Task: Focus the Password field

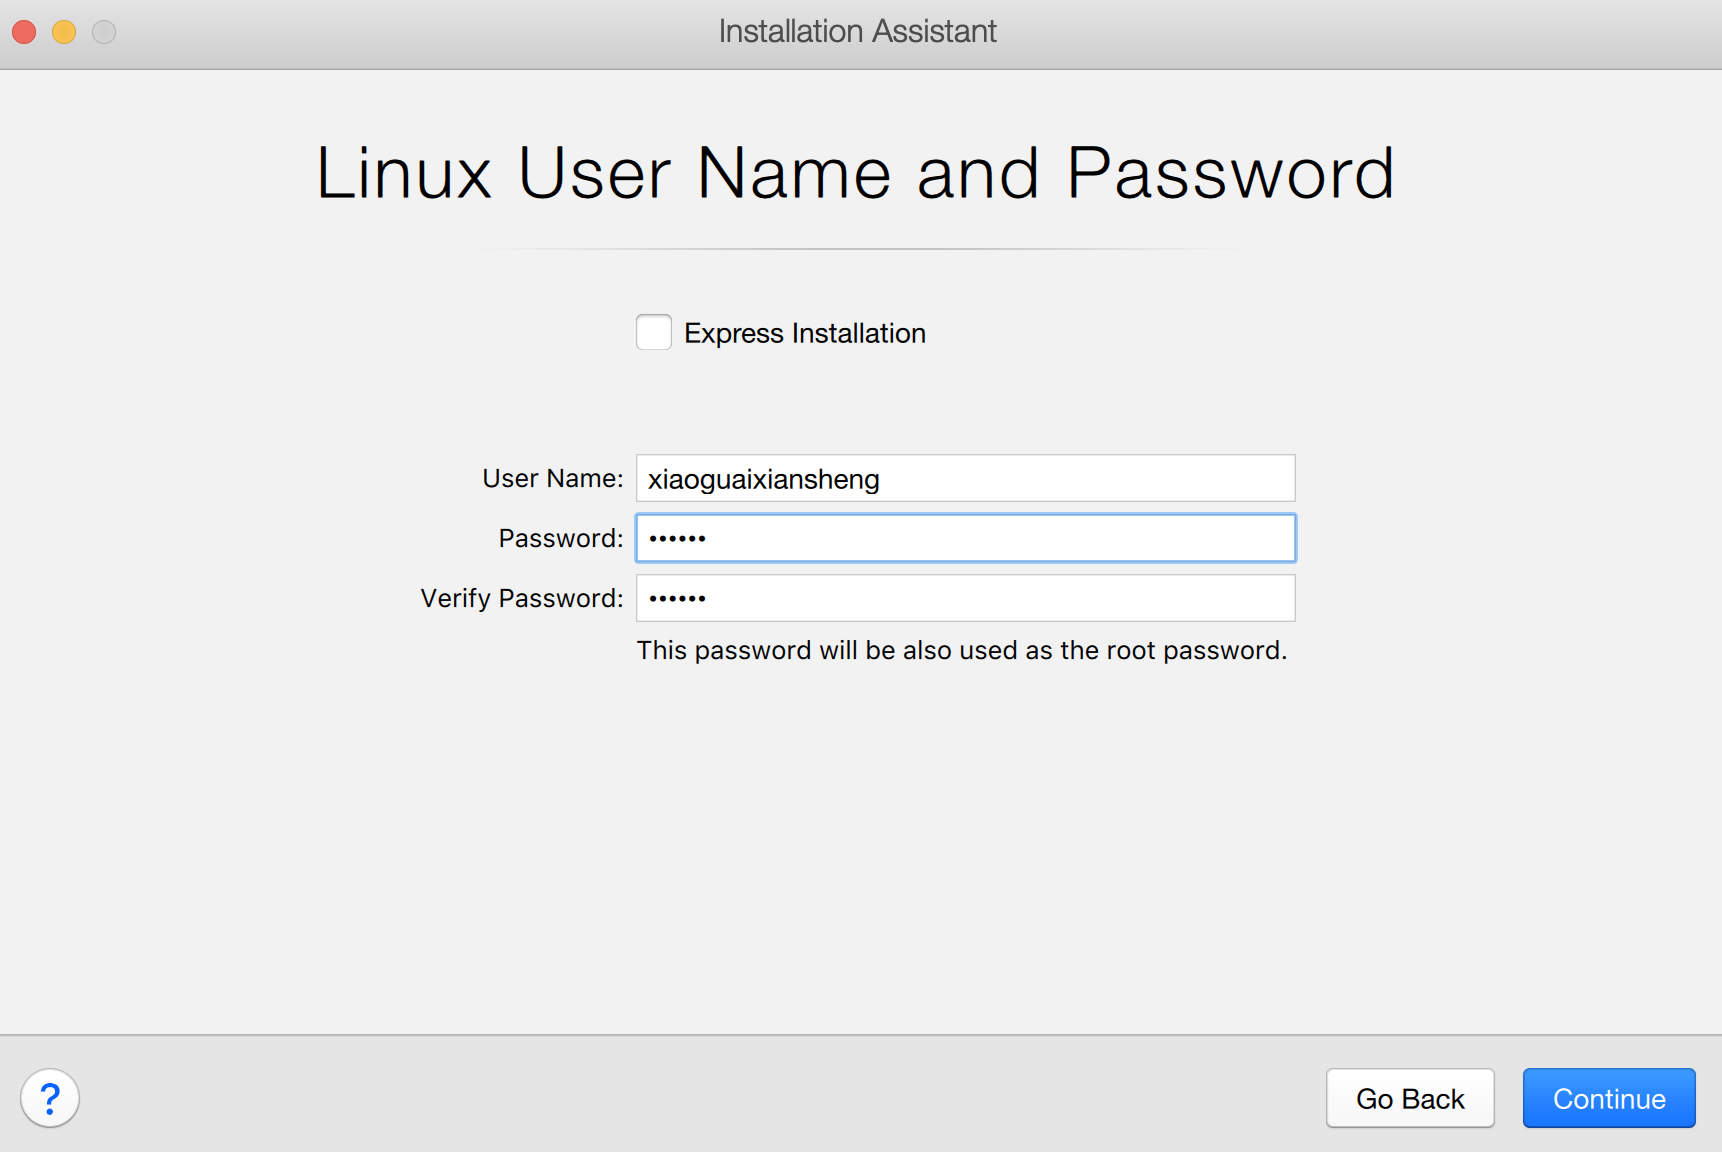Action: point(966,538)
